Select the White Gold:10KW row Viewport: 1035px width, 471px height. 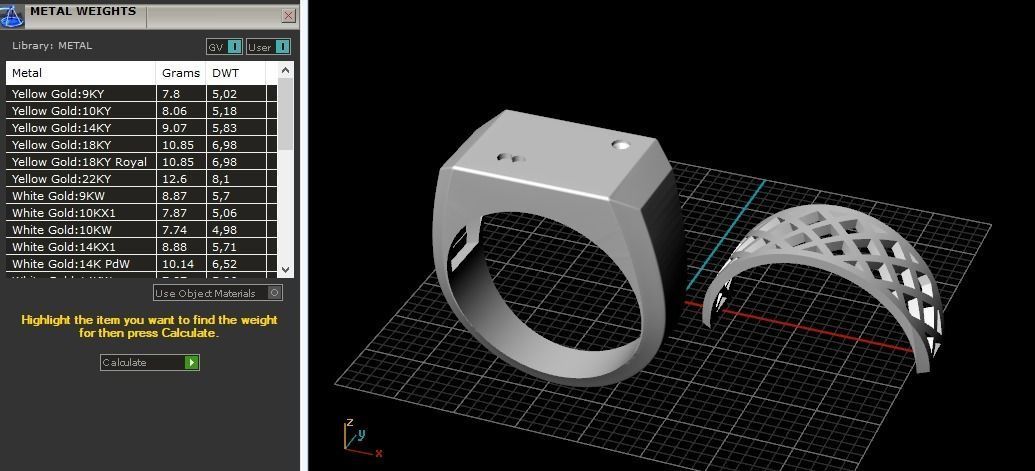(x=141, y=230)
